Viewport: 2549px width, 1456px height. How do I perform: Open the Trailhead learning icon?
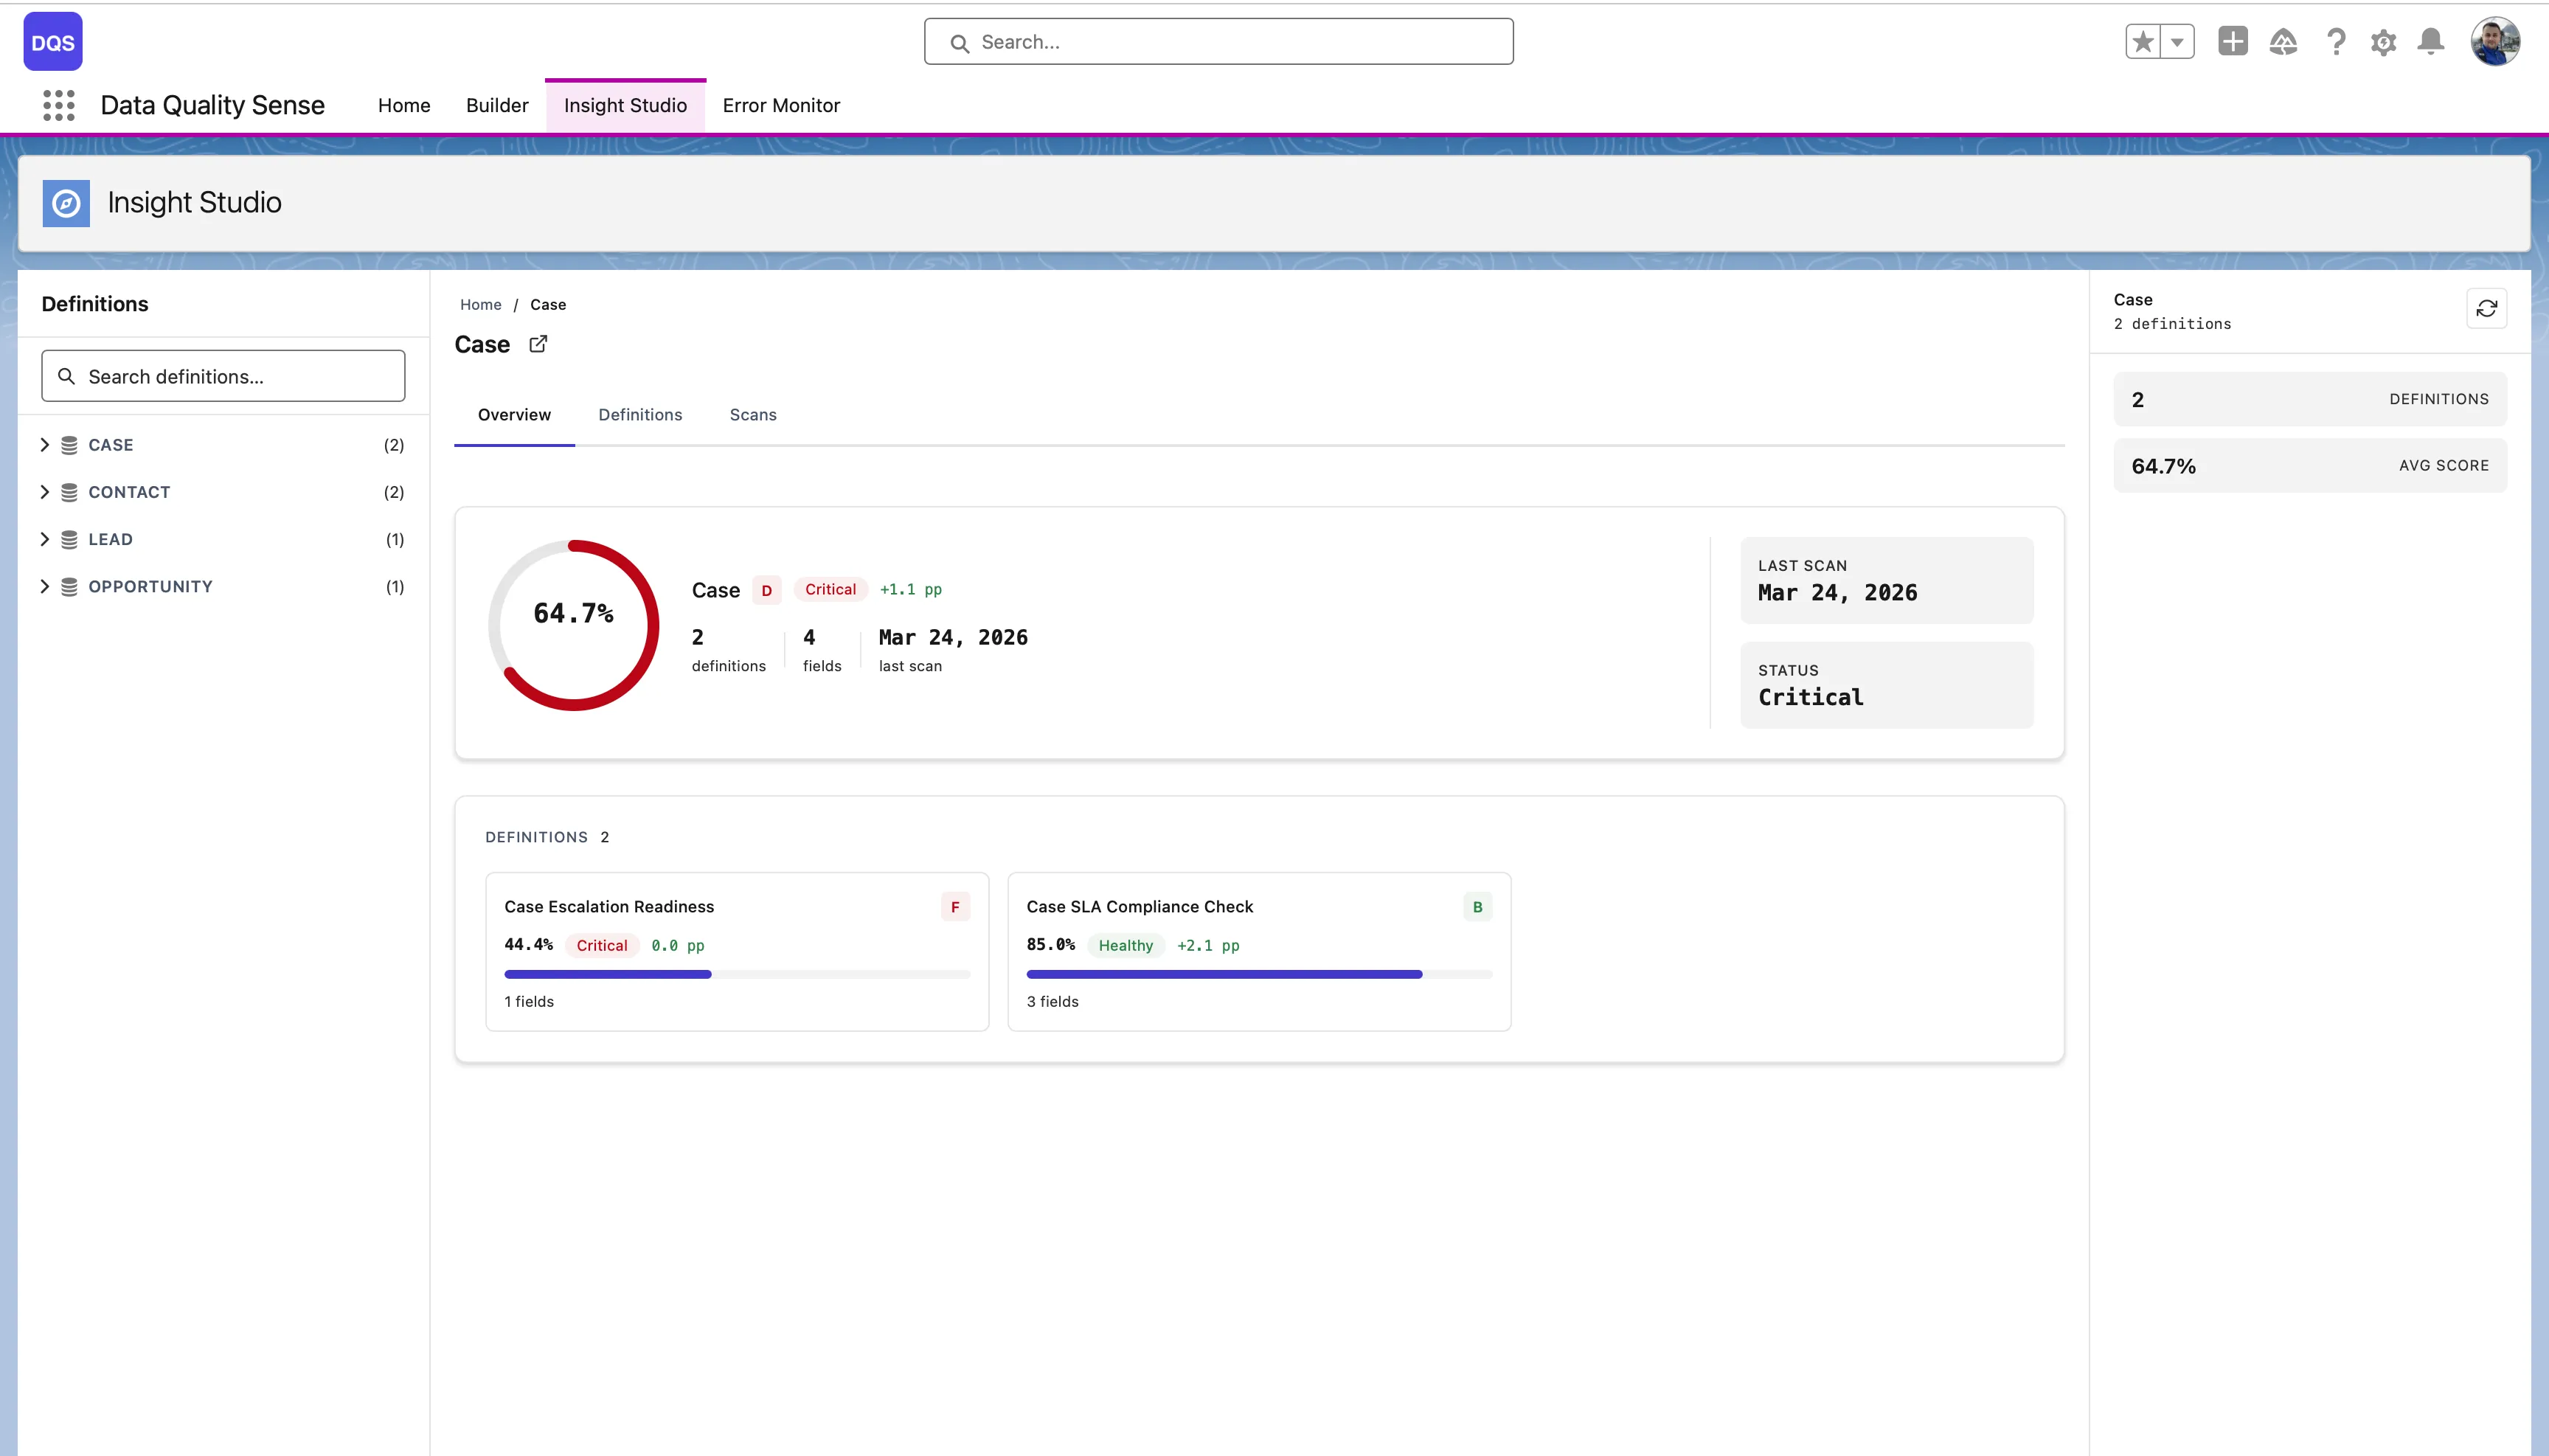(2284, 41)
